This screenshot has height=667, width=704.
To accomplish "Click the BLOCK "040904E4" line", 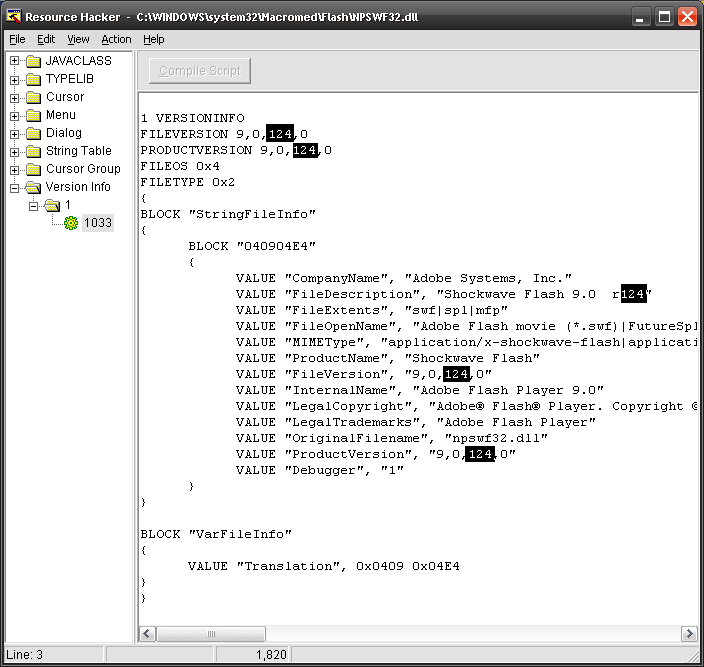I will point(252,246).
